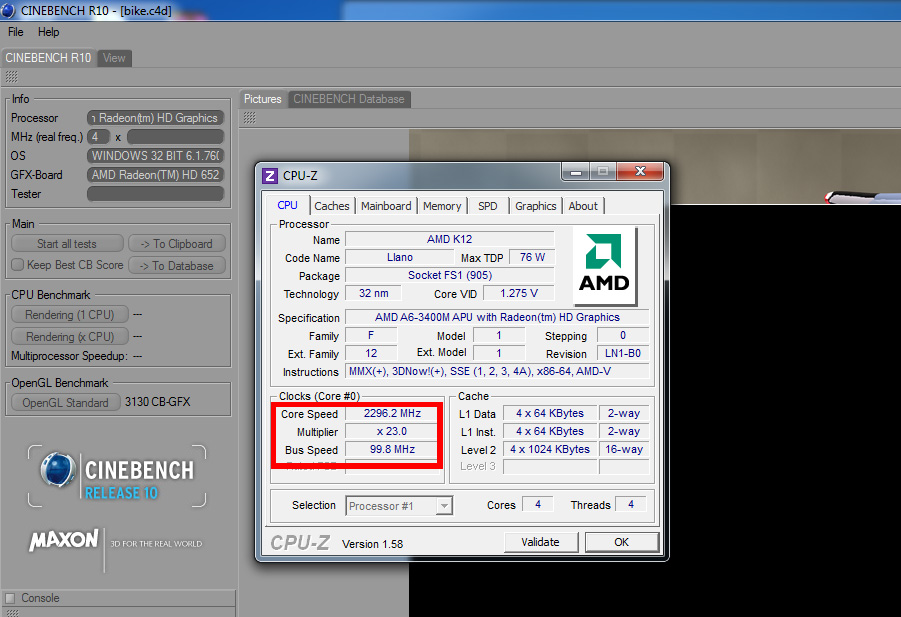Click the MHz frequency value field
The height and width of the screenshot is (617, 901).
(x=175, y=137)
